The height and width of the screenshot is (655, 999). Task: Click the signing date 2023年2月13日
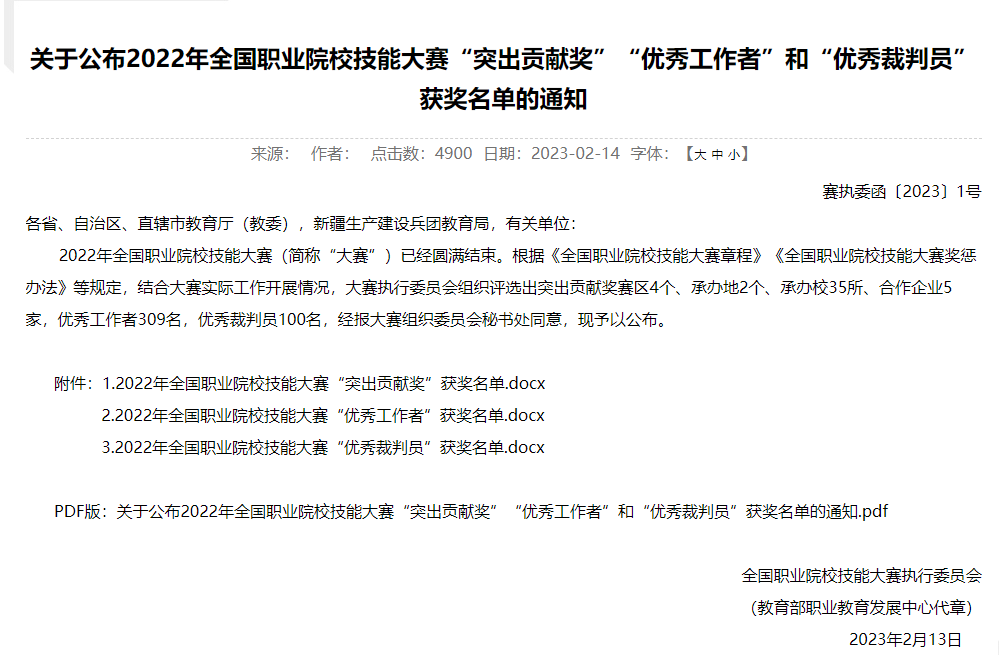click(x=905, y=639)
